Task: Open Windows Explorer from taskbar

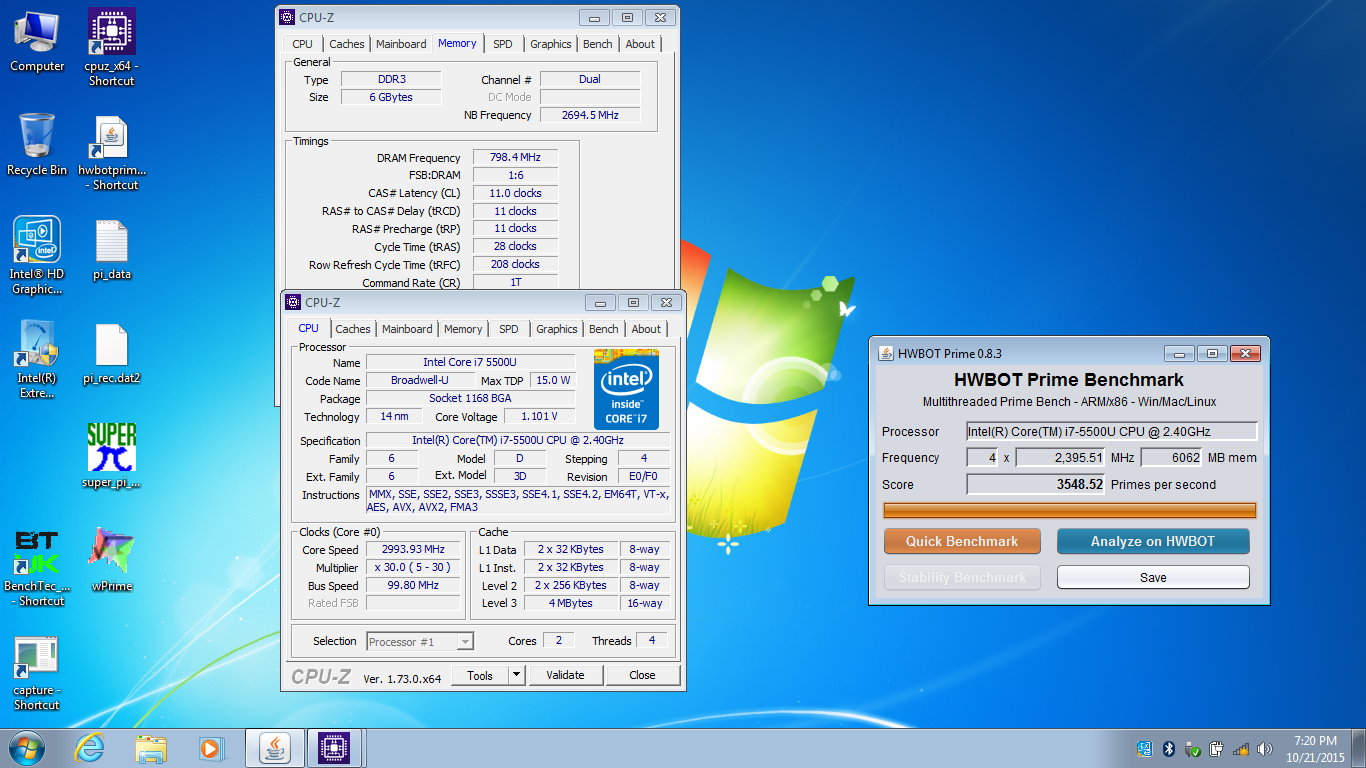Action: tap(151, 748)
